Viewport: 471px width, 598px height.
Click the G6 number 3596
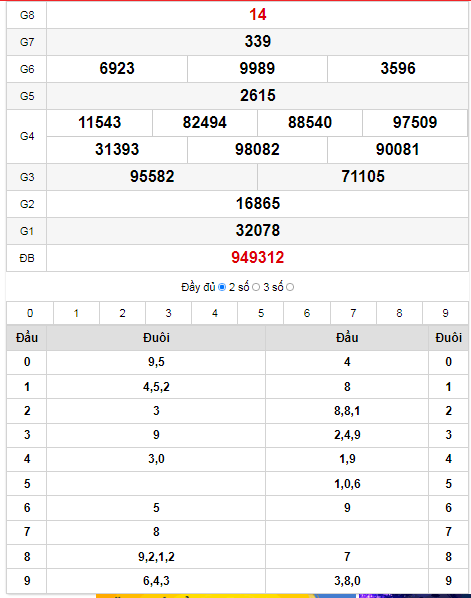(398, 69)
